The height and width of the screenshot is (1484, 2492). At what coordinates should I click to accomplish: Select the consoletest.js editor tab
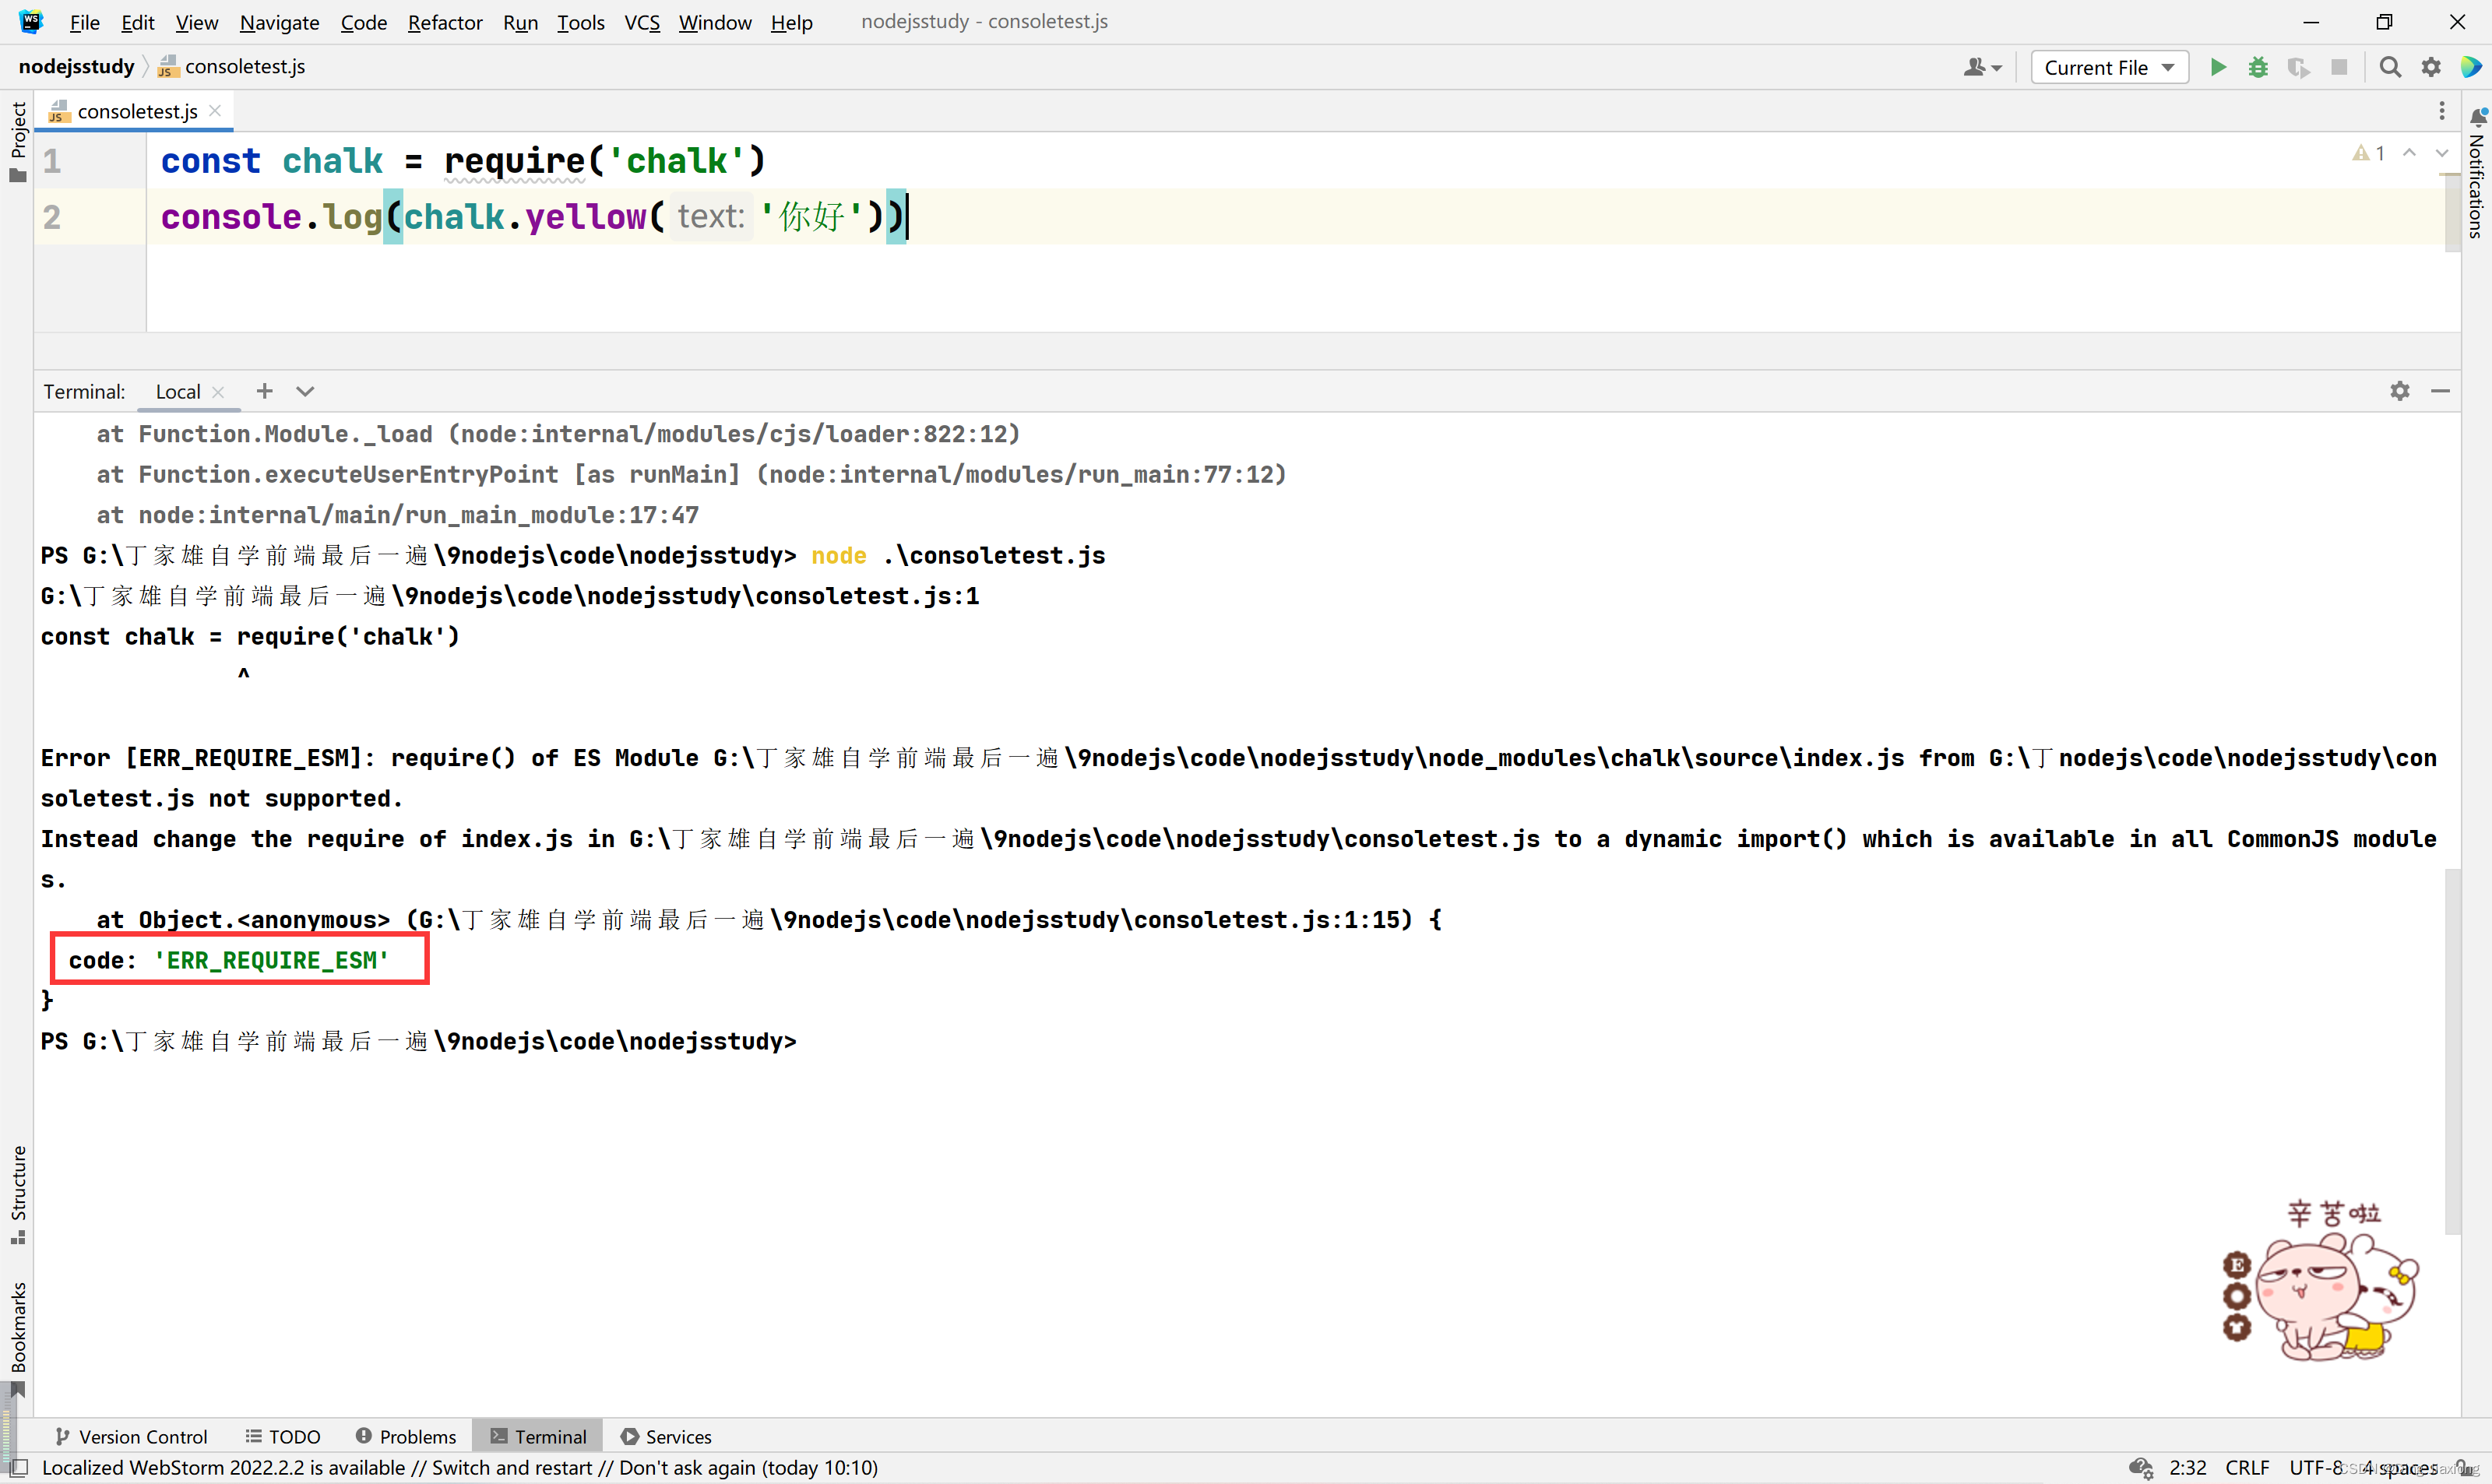click(135, 111)
